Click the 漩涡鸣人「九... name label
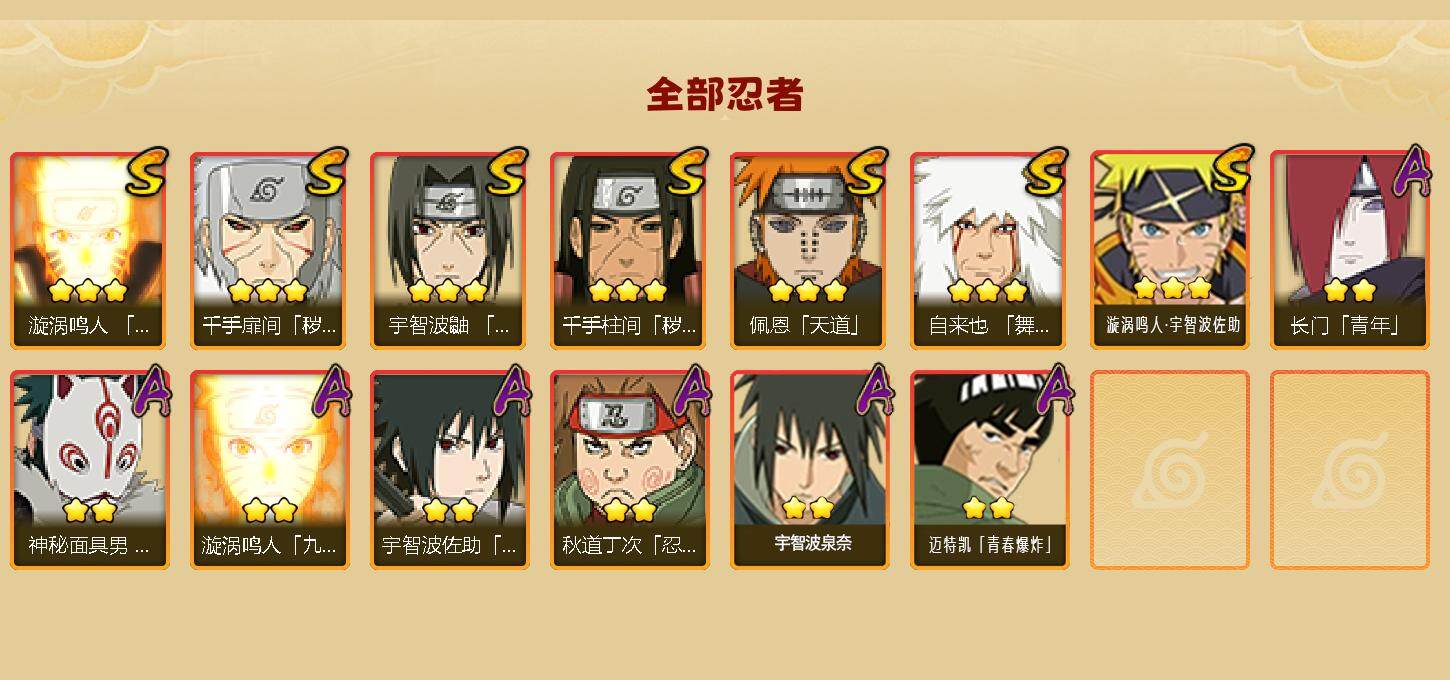The height and width of the screenshot is (680, 1450). 269,546
